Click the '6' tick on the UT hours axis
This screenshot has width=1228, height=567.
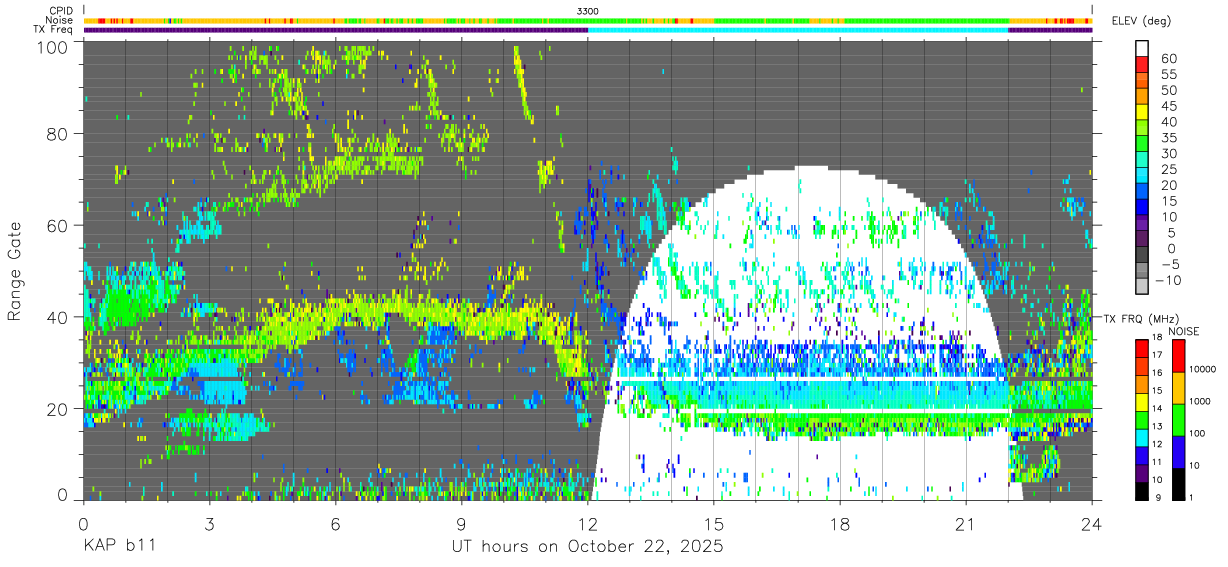[335, 523]
